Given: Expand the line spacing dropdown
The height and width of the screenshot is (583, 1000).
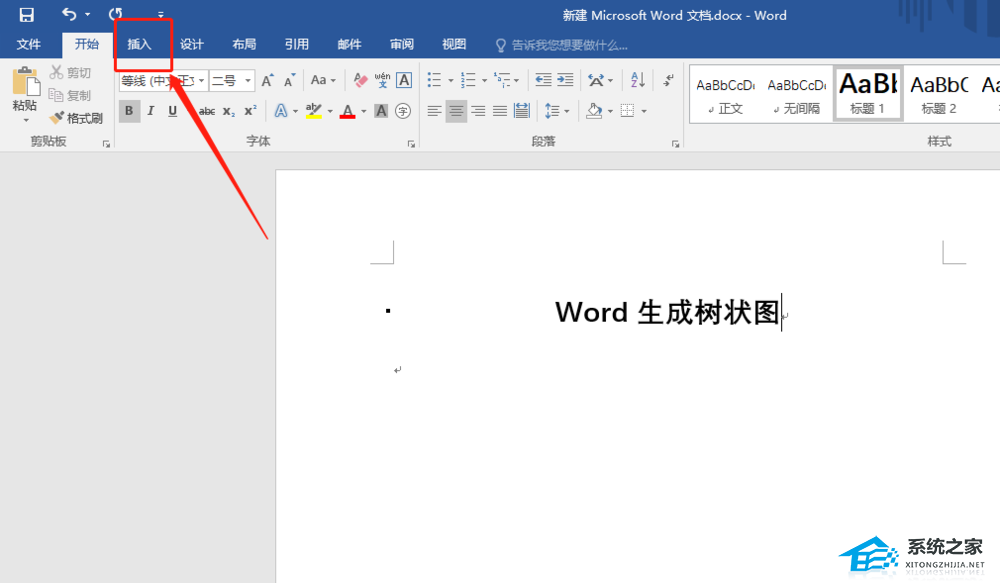Looking at the screenshot, I should click(x=567, y=111).
